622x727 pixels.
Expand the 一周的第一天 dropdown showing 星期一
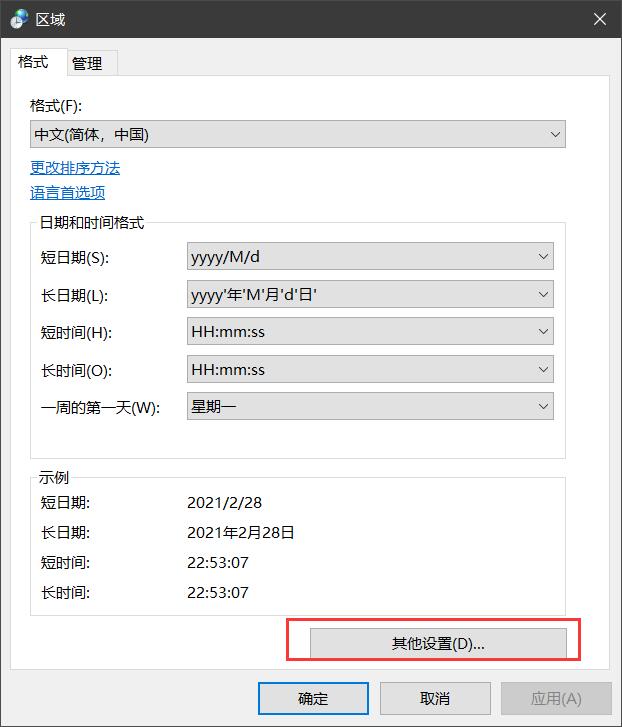tap(370, 407)
